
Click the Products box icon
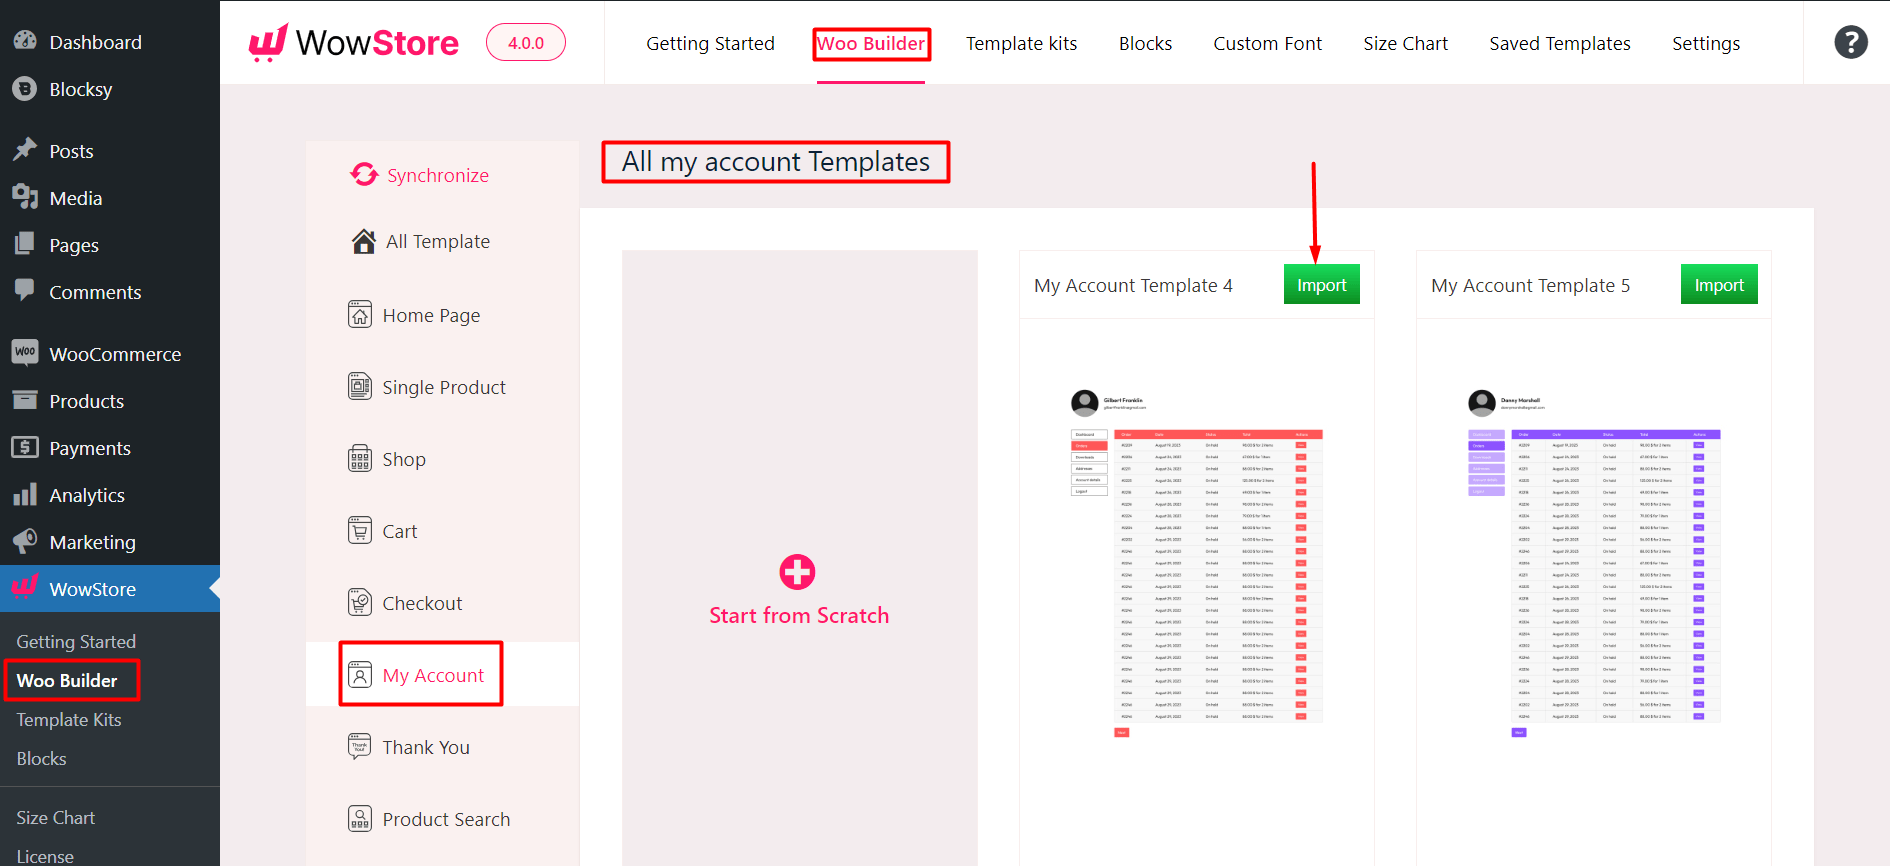click(x=25, y=400)
